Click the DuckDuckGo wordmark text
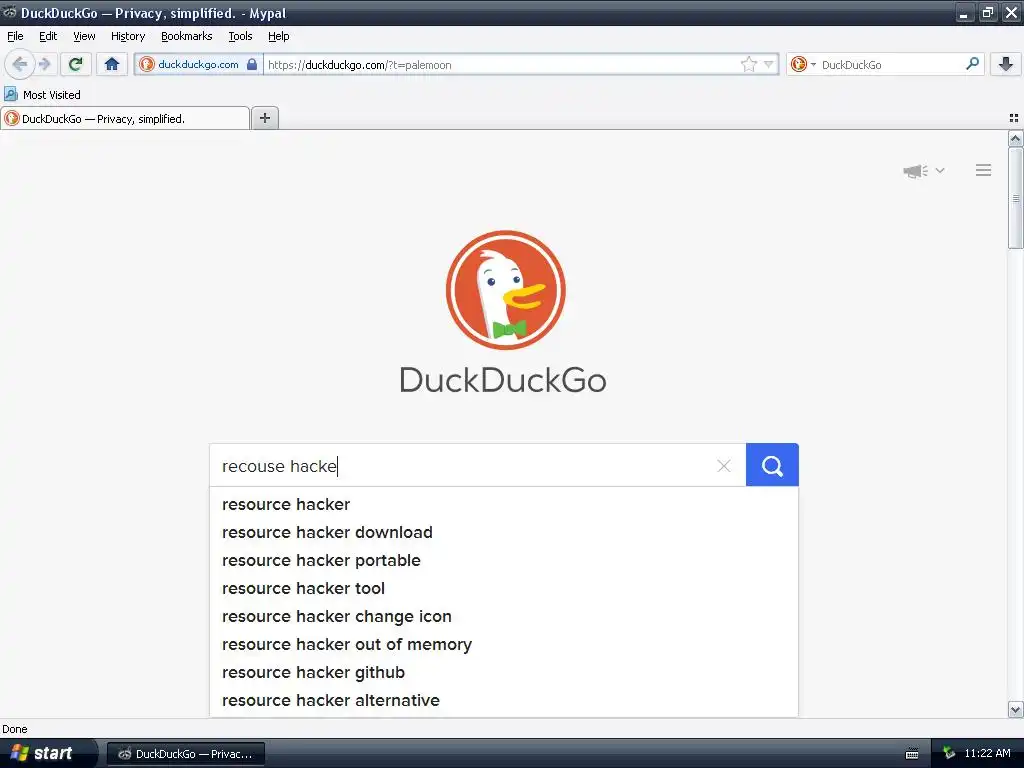The height and width of the screenshot is (768, 1024). click(503, 380)
